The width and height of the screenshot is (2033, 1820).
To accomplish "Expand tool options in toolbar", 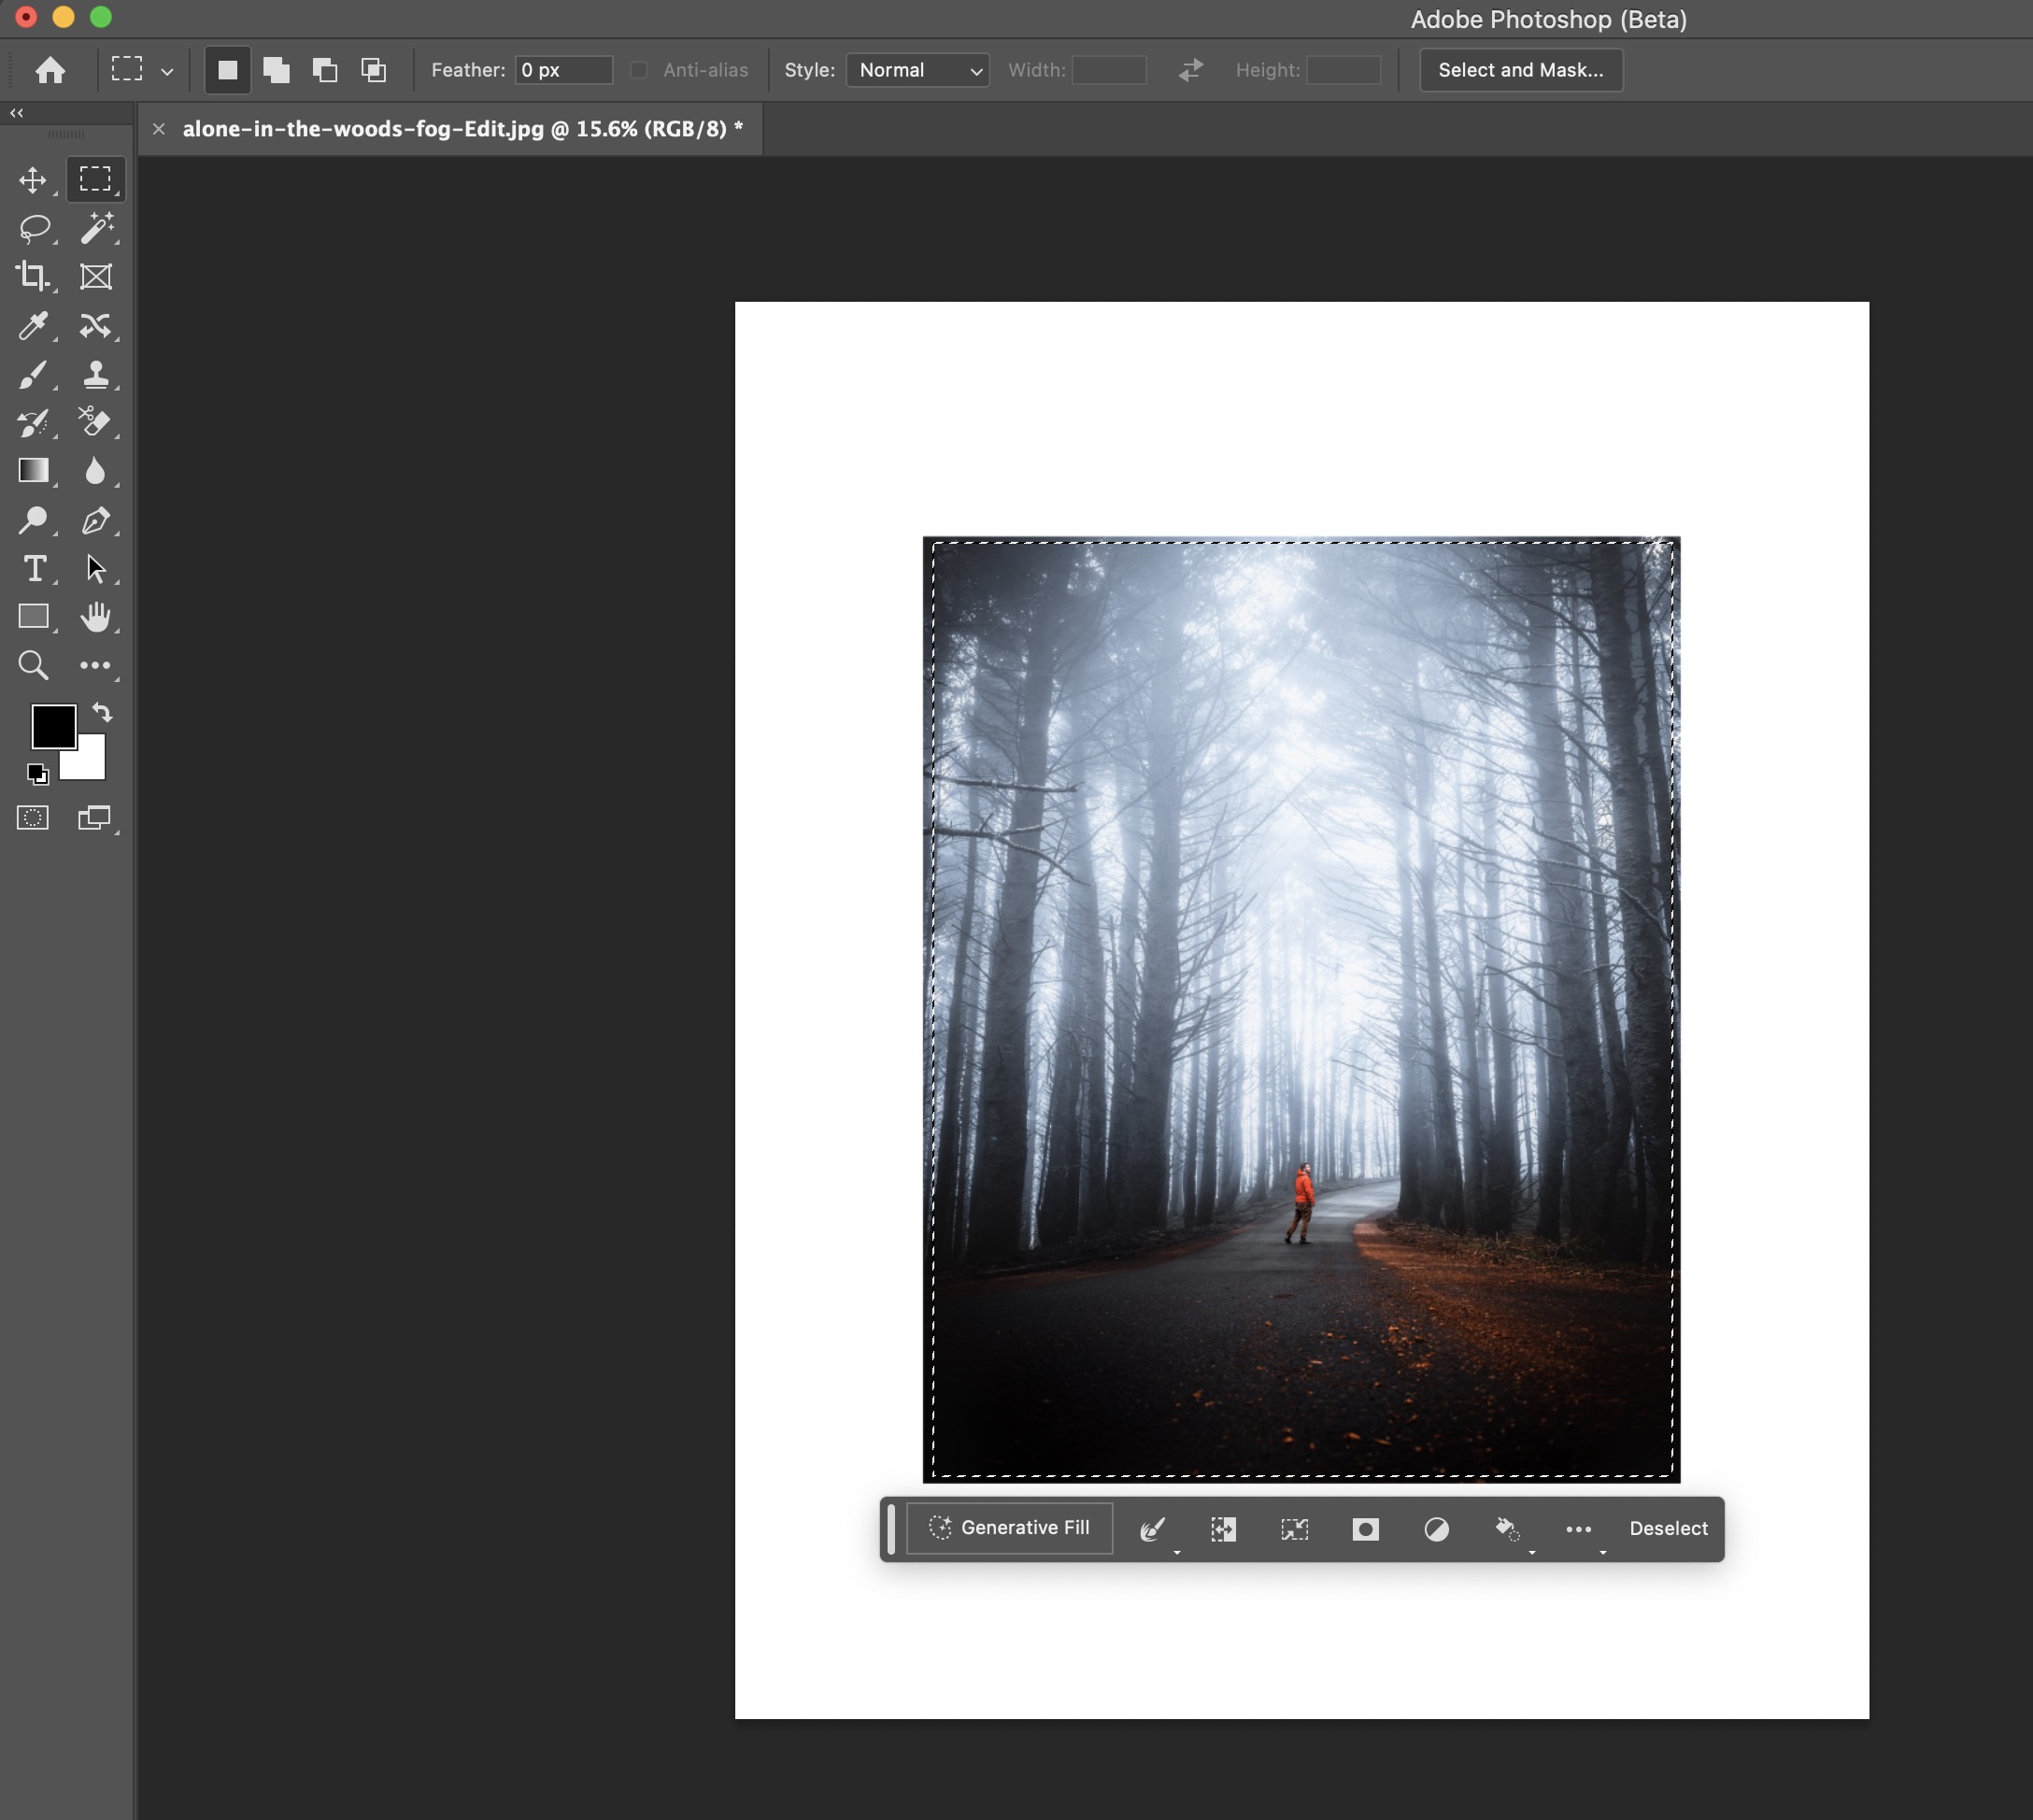I will [95, 664].
